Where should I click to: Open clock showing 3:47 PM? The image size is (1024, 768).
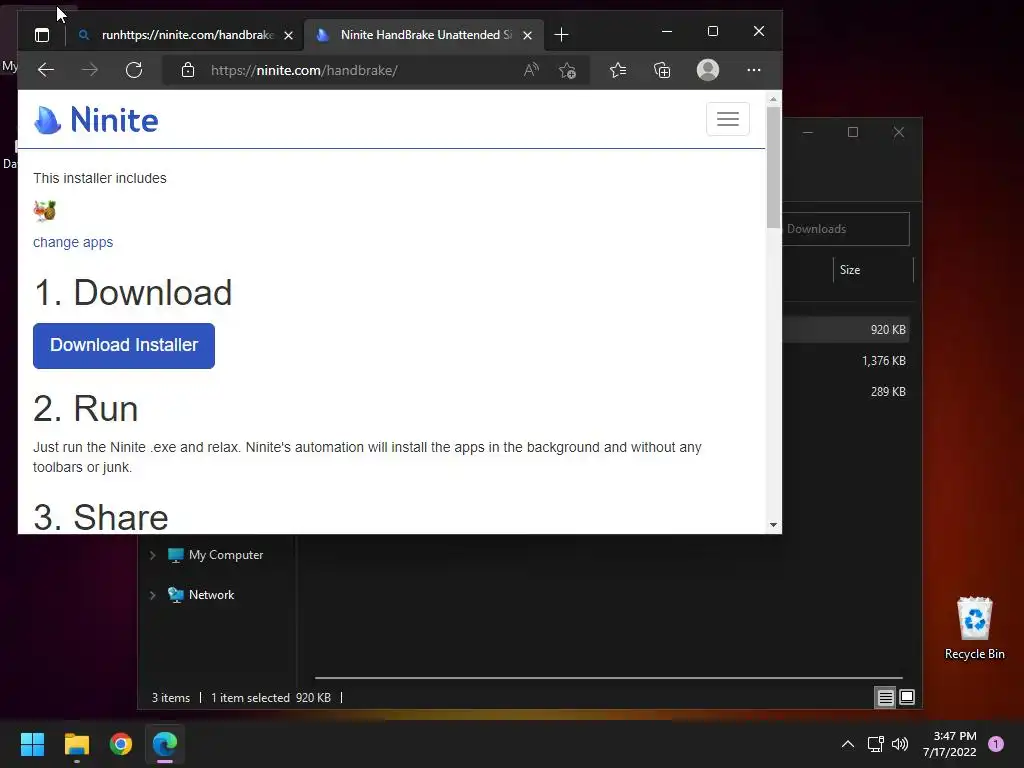click(950, 744)
